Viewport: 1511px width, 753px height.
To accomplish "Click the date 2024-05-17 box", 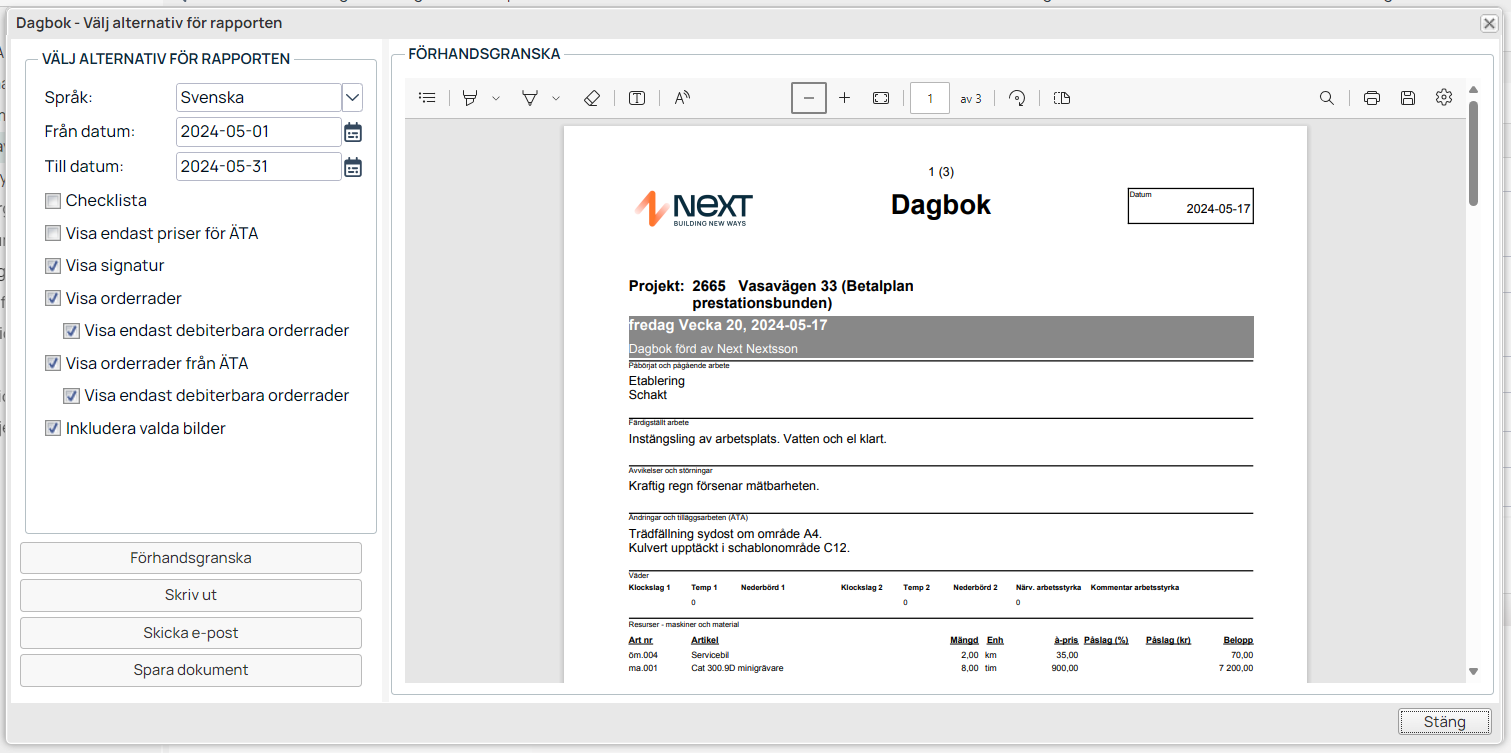I will tap(1190, 206).
